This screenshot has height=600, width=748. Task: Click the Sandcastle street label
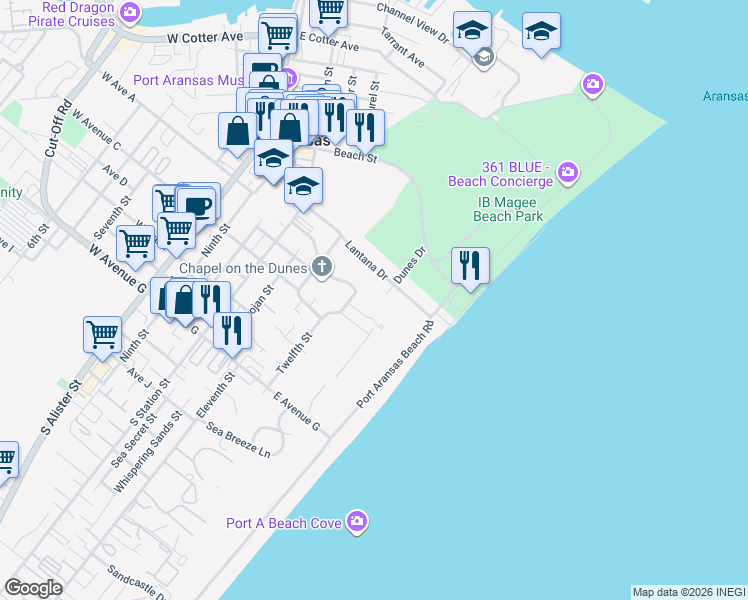[x=136, y=582]
